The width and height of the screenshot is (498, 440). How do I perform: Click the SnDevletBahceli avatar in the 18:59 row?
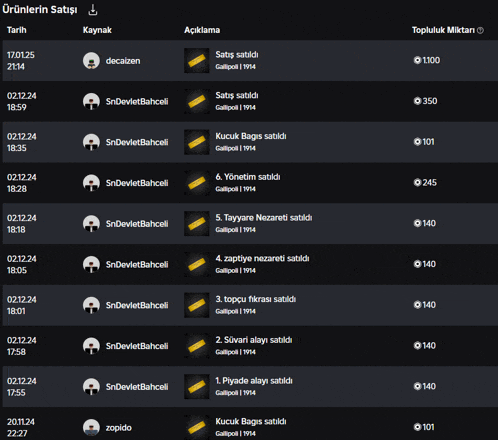click(91, 101)
